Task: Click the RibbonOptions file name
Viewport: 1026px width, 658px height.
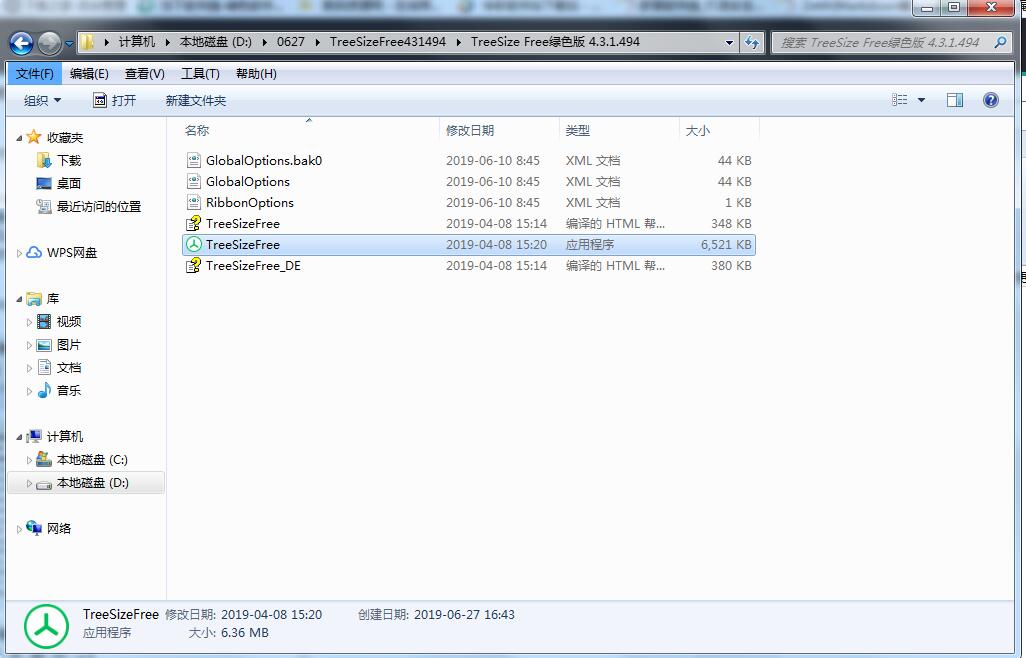Action: tap(250, 202)
